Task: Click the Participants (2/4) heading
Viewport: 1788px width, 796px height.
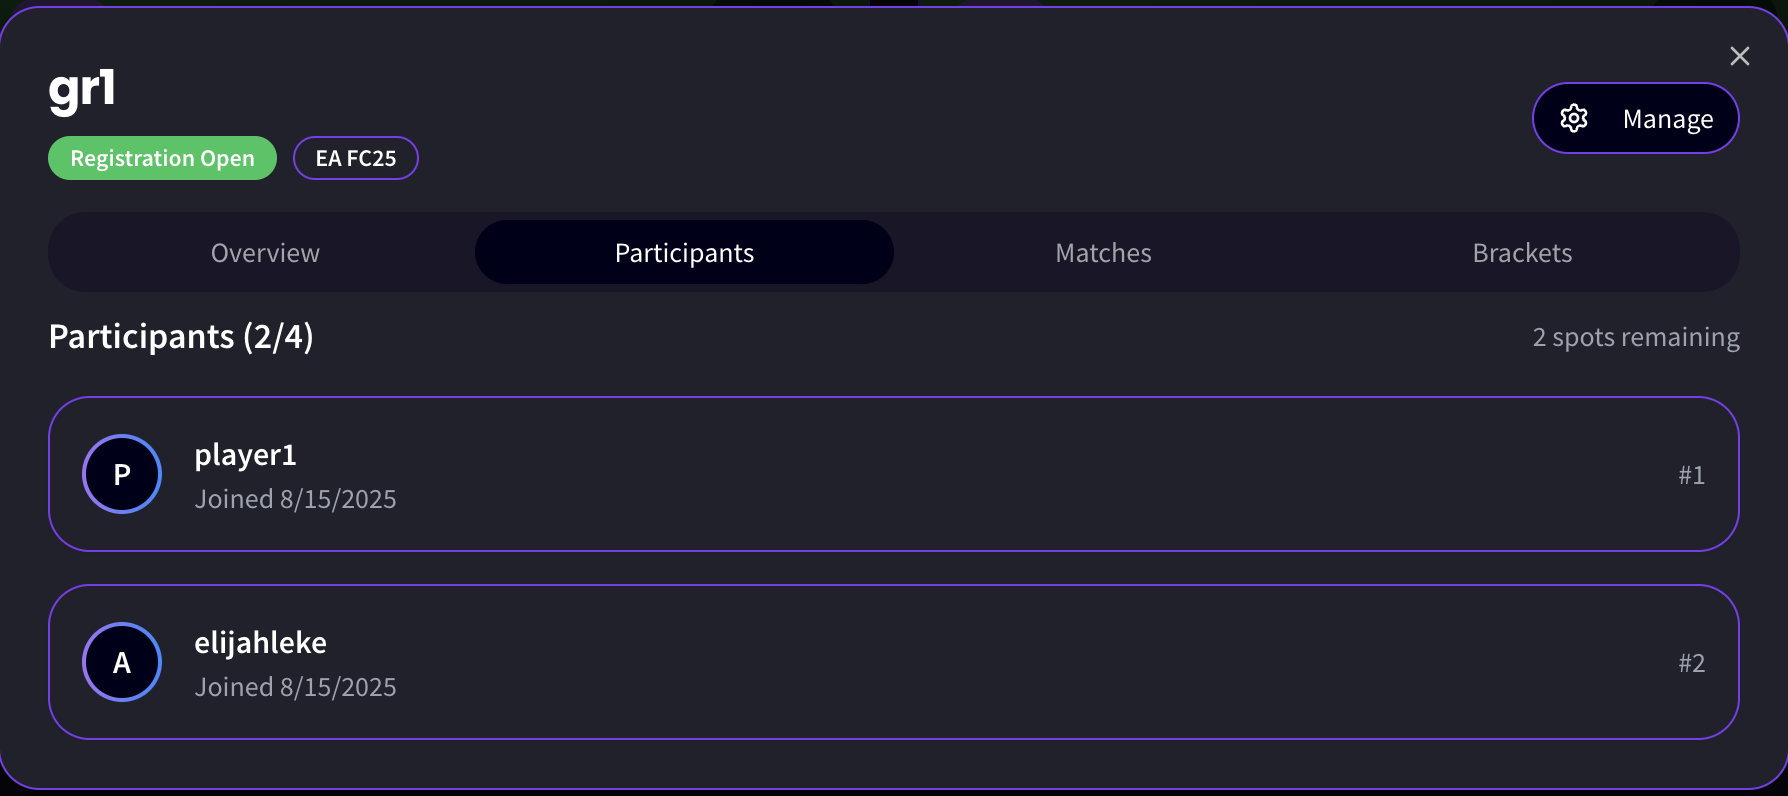Action: pyautogui.click(x=181, y=337)
